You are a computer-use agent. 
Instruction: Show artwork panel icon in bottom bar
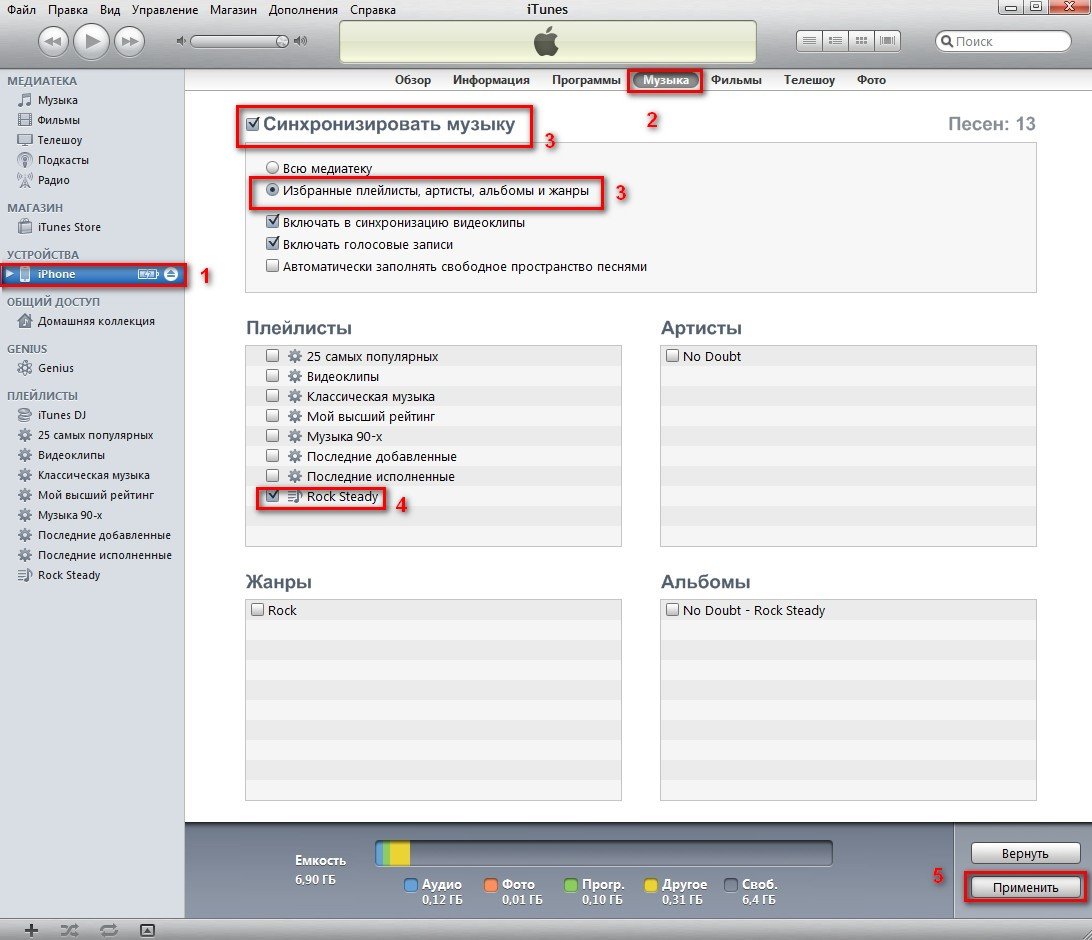[x=147, y=930]
